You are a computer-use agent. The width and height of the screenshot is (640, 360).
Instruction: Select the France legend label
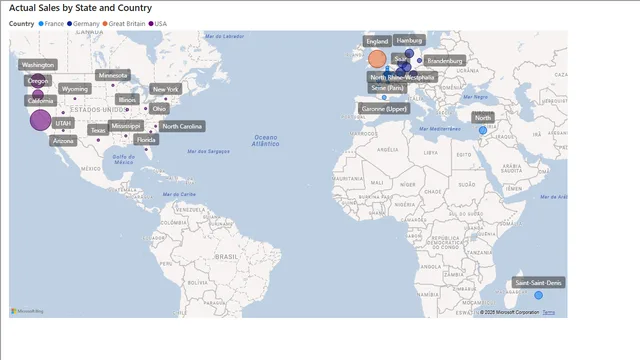pos(54,24)
